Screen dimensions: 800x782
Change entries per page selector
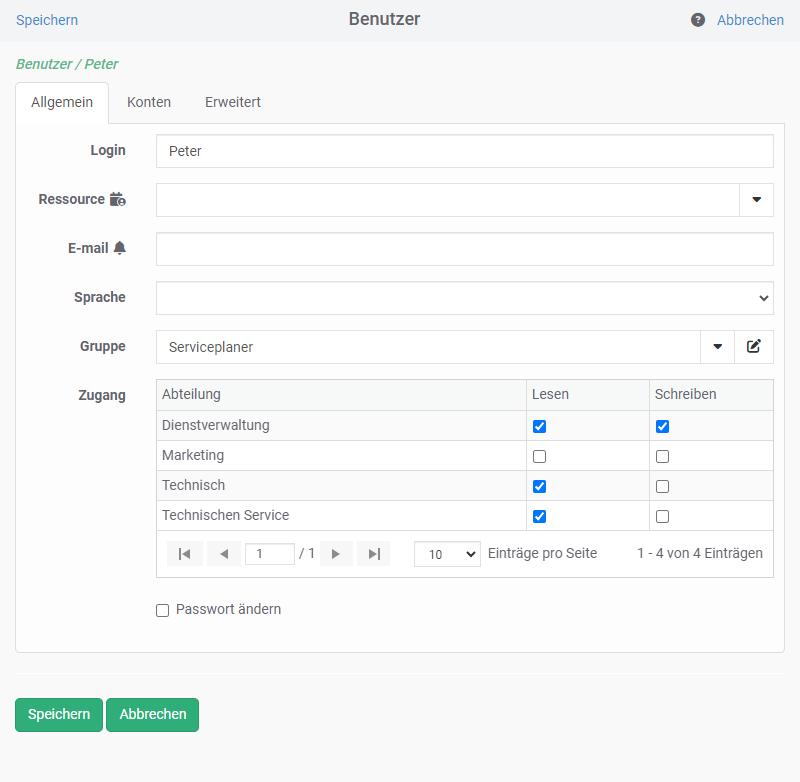tap(447, 554)
